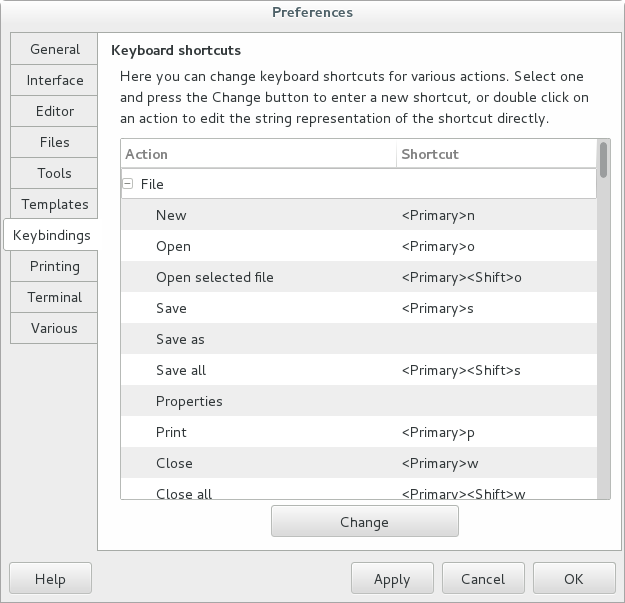Switch to the Templates tab
This screenshot has width=625, height=603.
[54, 204]
